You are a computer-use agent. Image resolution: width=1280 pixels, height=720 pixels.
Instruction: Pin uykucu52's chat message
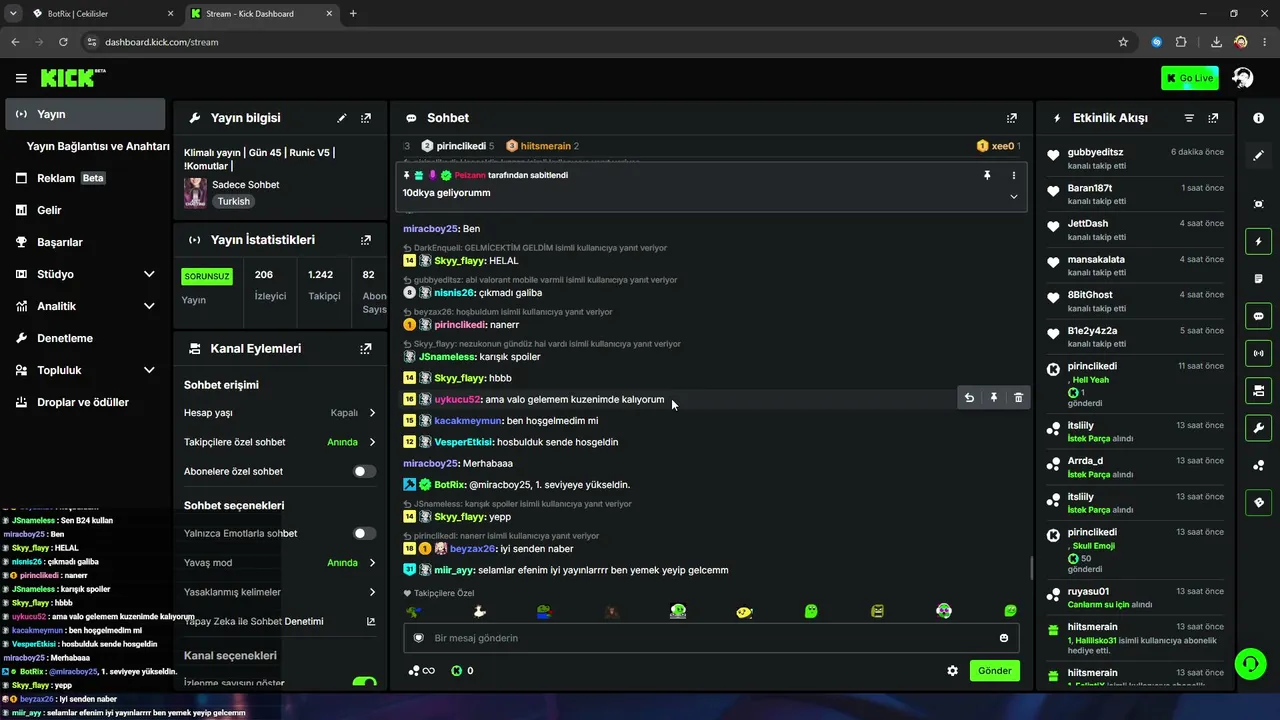(994, 398)
